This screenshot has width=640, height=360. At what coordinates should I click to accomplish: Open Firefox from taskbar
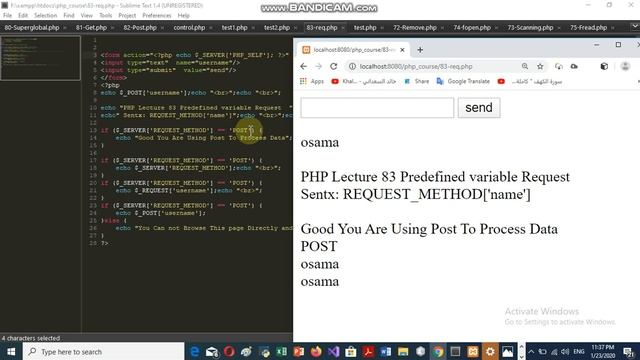pos(316,351)
